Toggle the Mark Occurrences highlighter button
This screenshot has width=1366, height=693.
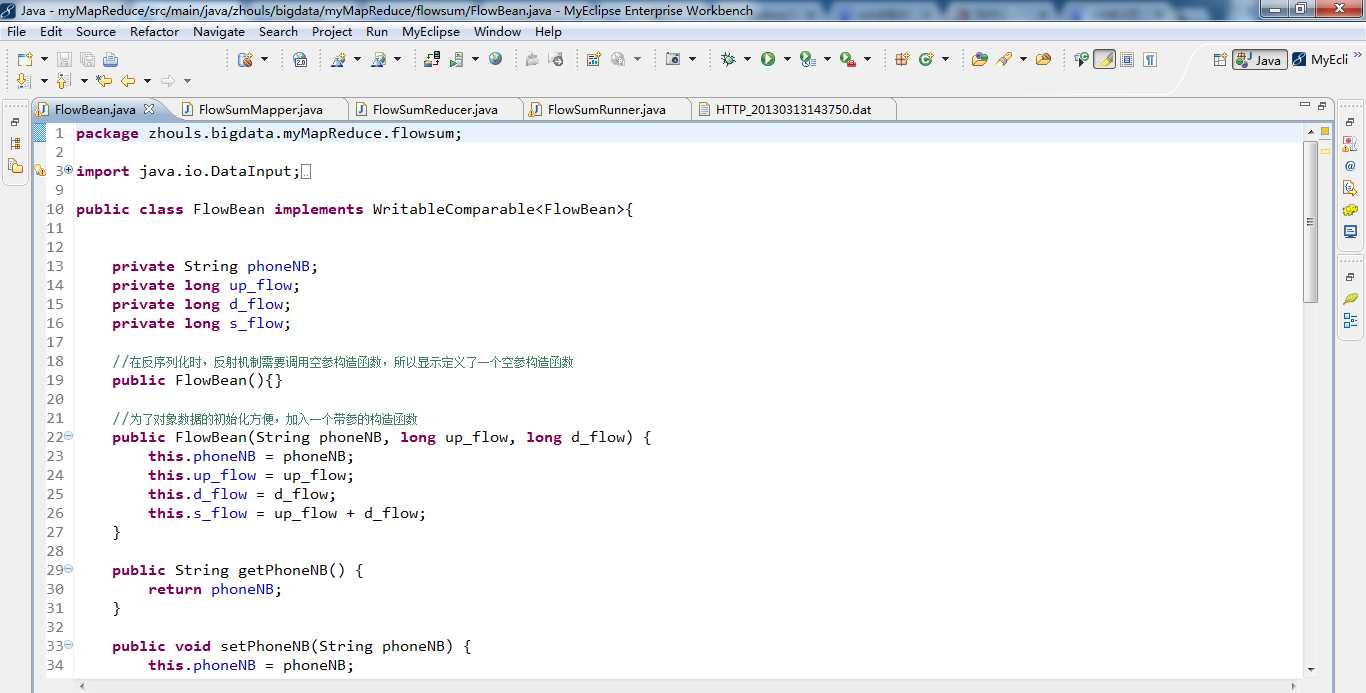(x=1104, y=59)
